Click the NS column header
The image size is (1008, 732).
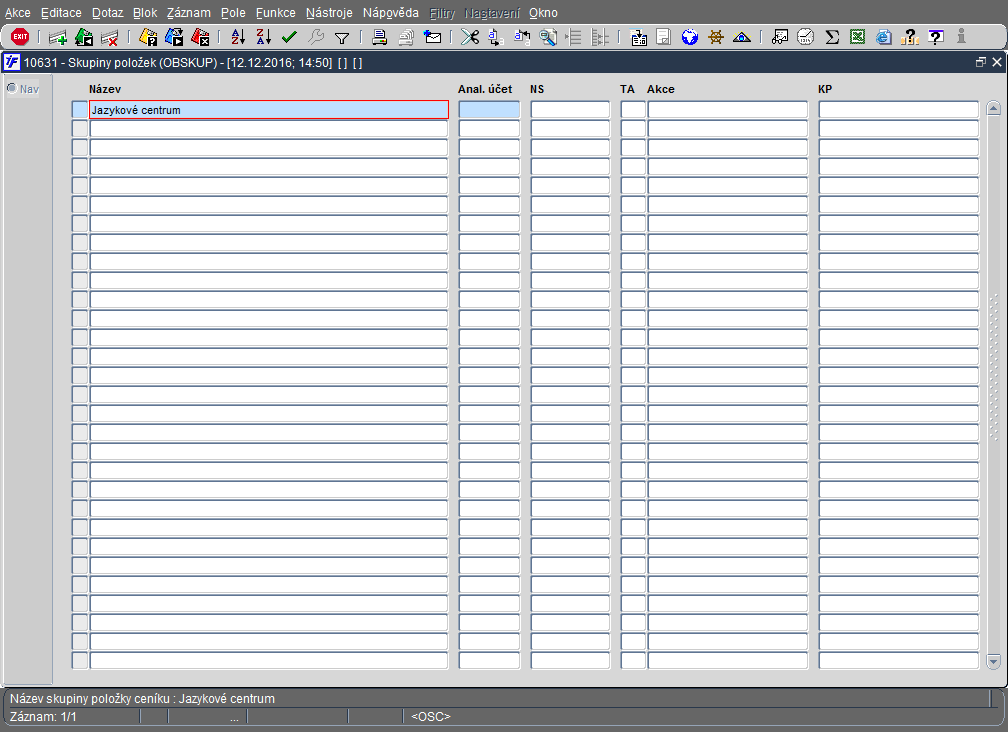537,89
